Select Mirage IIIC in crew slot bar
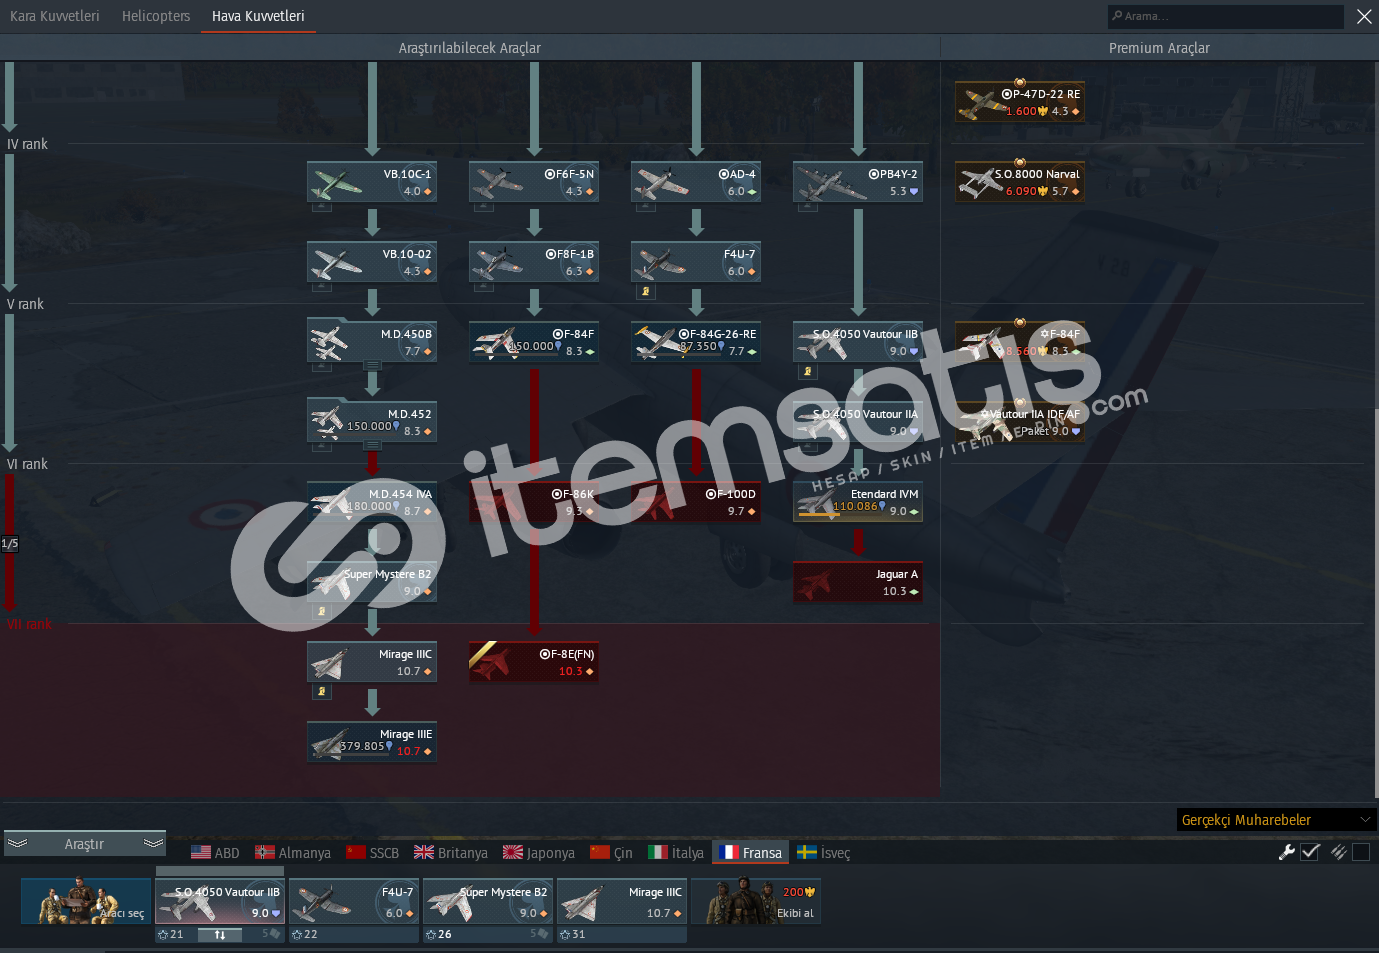Screen dimensions: 1379x953 pos(622,901)
